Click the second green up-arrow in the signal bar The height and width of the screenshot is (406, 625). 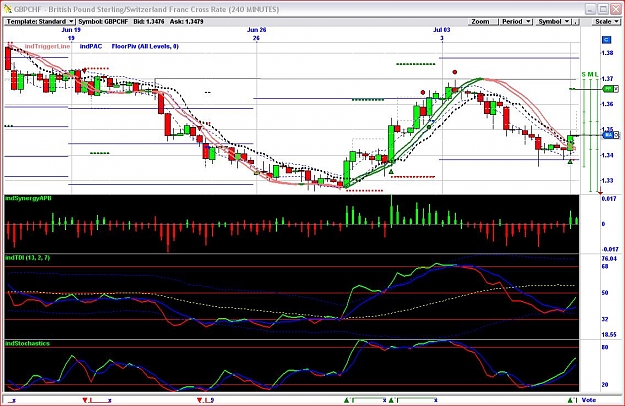[391, 400]
